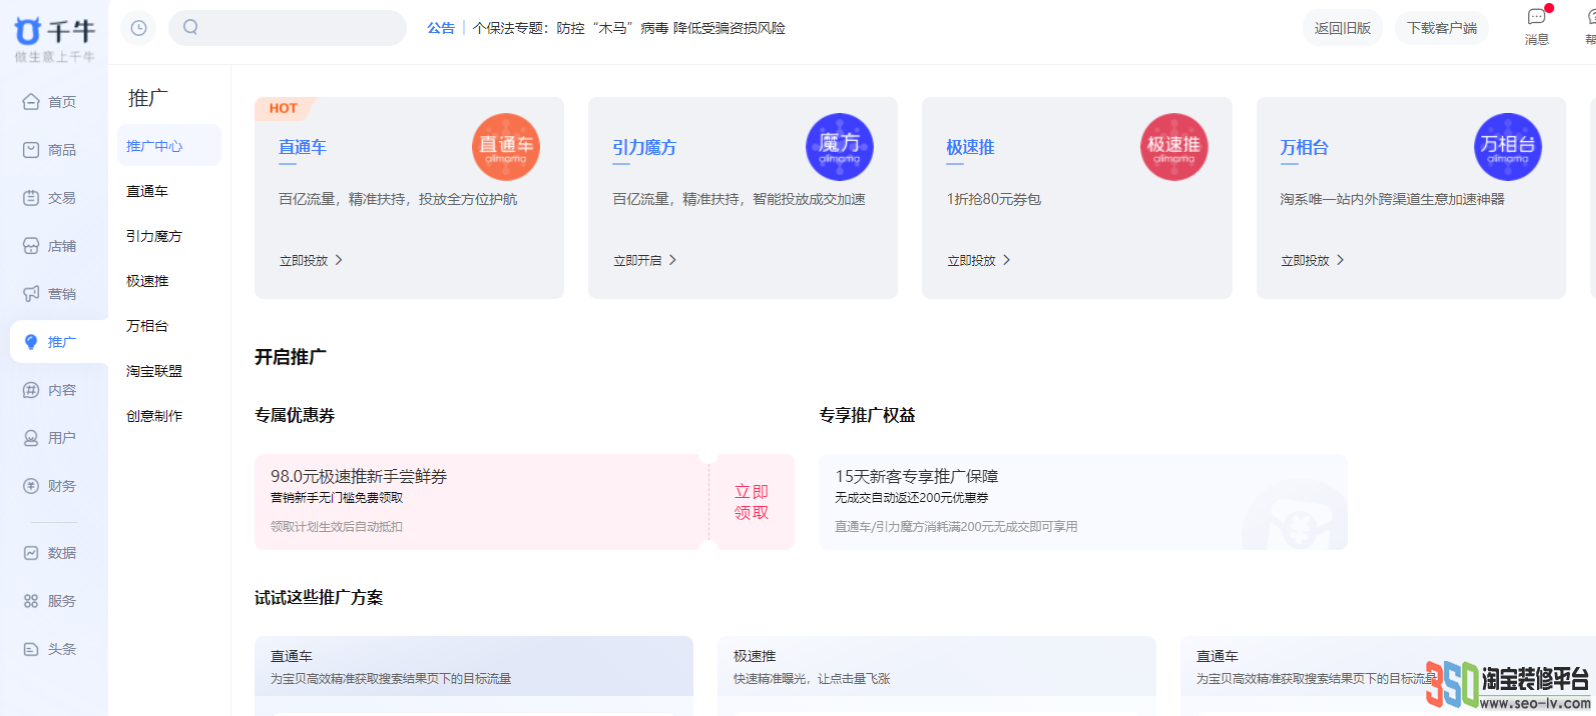Click 营销新手无门槛免费领取 text
Image resolution: width=1596 pixels, height=716 pixels.
337,498
